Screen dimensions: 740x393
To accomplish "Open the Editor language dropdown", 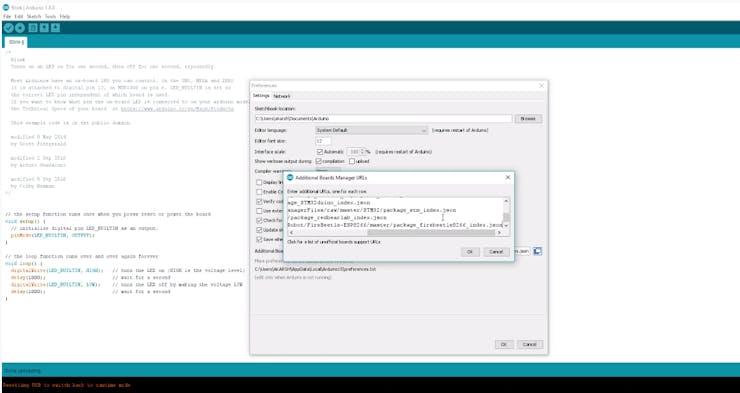I will pos(371,130).
